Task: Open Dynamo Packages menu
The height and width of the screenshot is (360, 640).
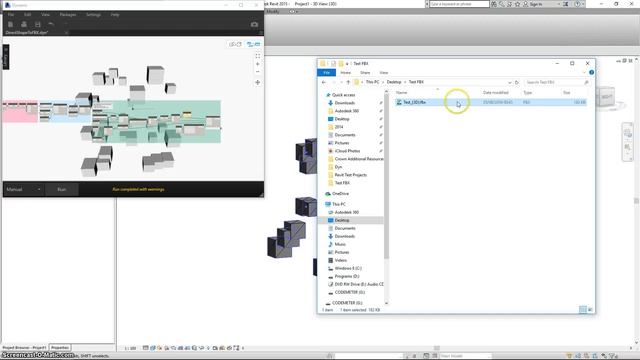Action: point(68,15)
